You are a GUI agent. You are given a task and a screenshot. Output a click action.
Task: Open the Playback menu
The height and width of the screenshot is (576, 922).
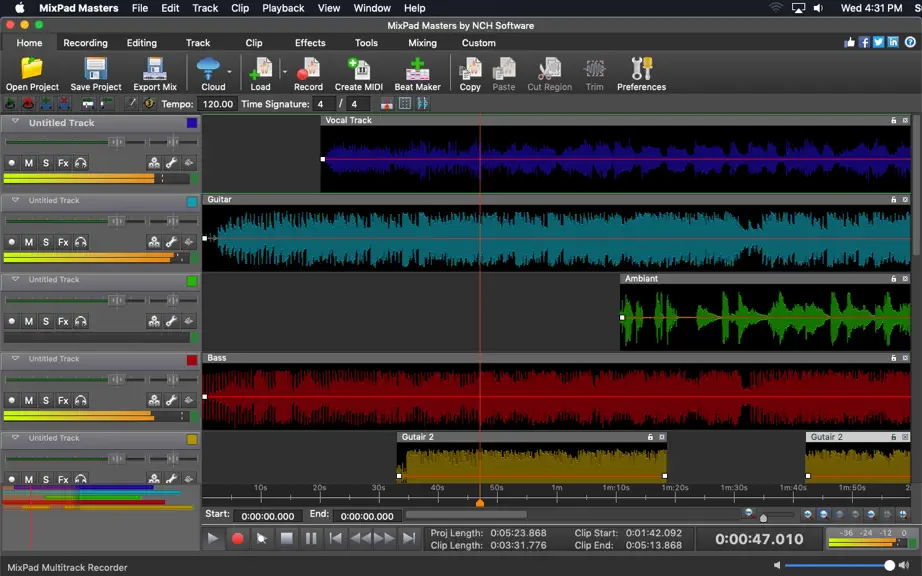pyautogui.click(x=283, y=8)
